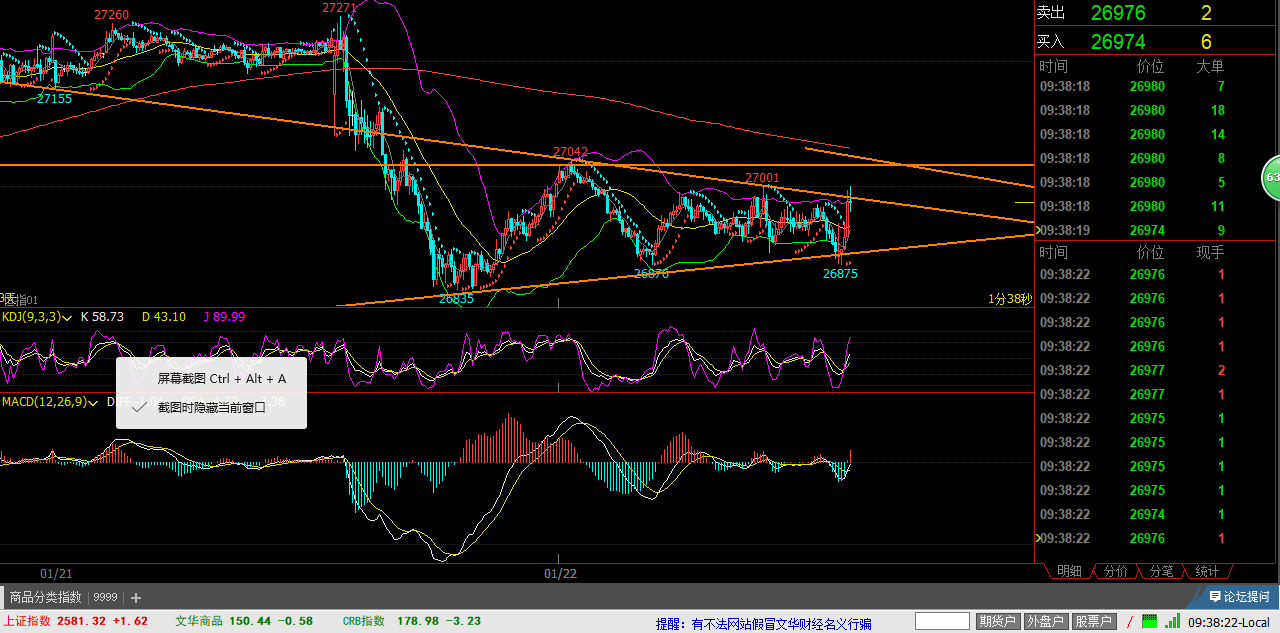Open the 商品分类指数 bottom tab
Viewport: 1280px width, 633px height.
click(45, 597)
